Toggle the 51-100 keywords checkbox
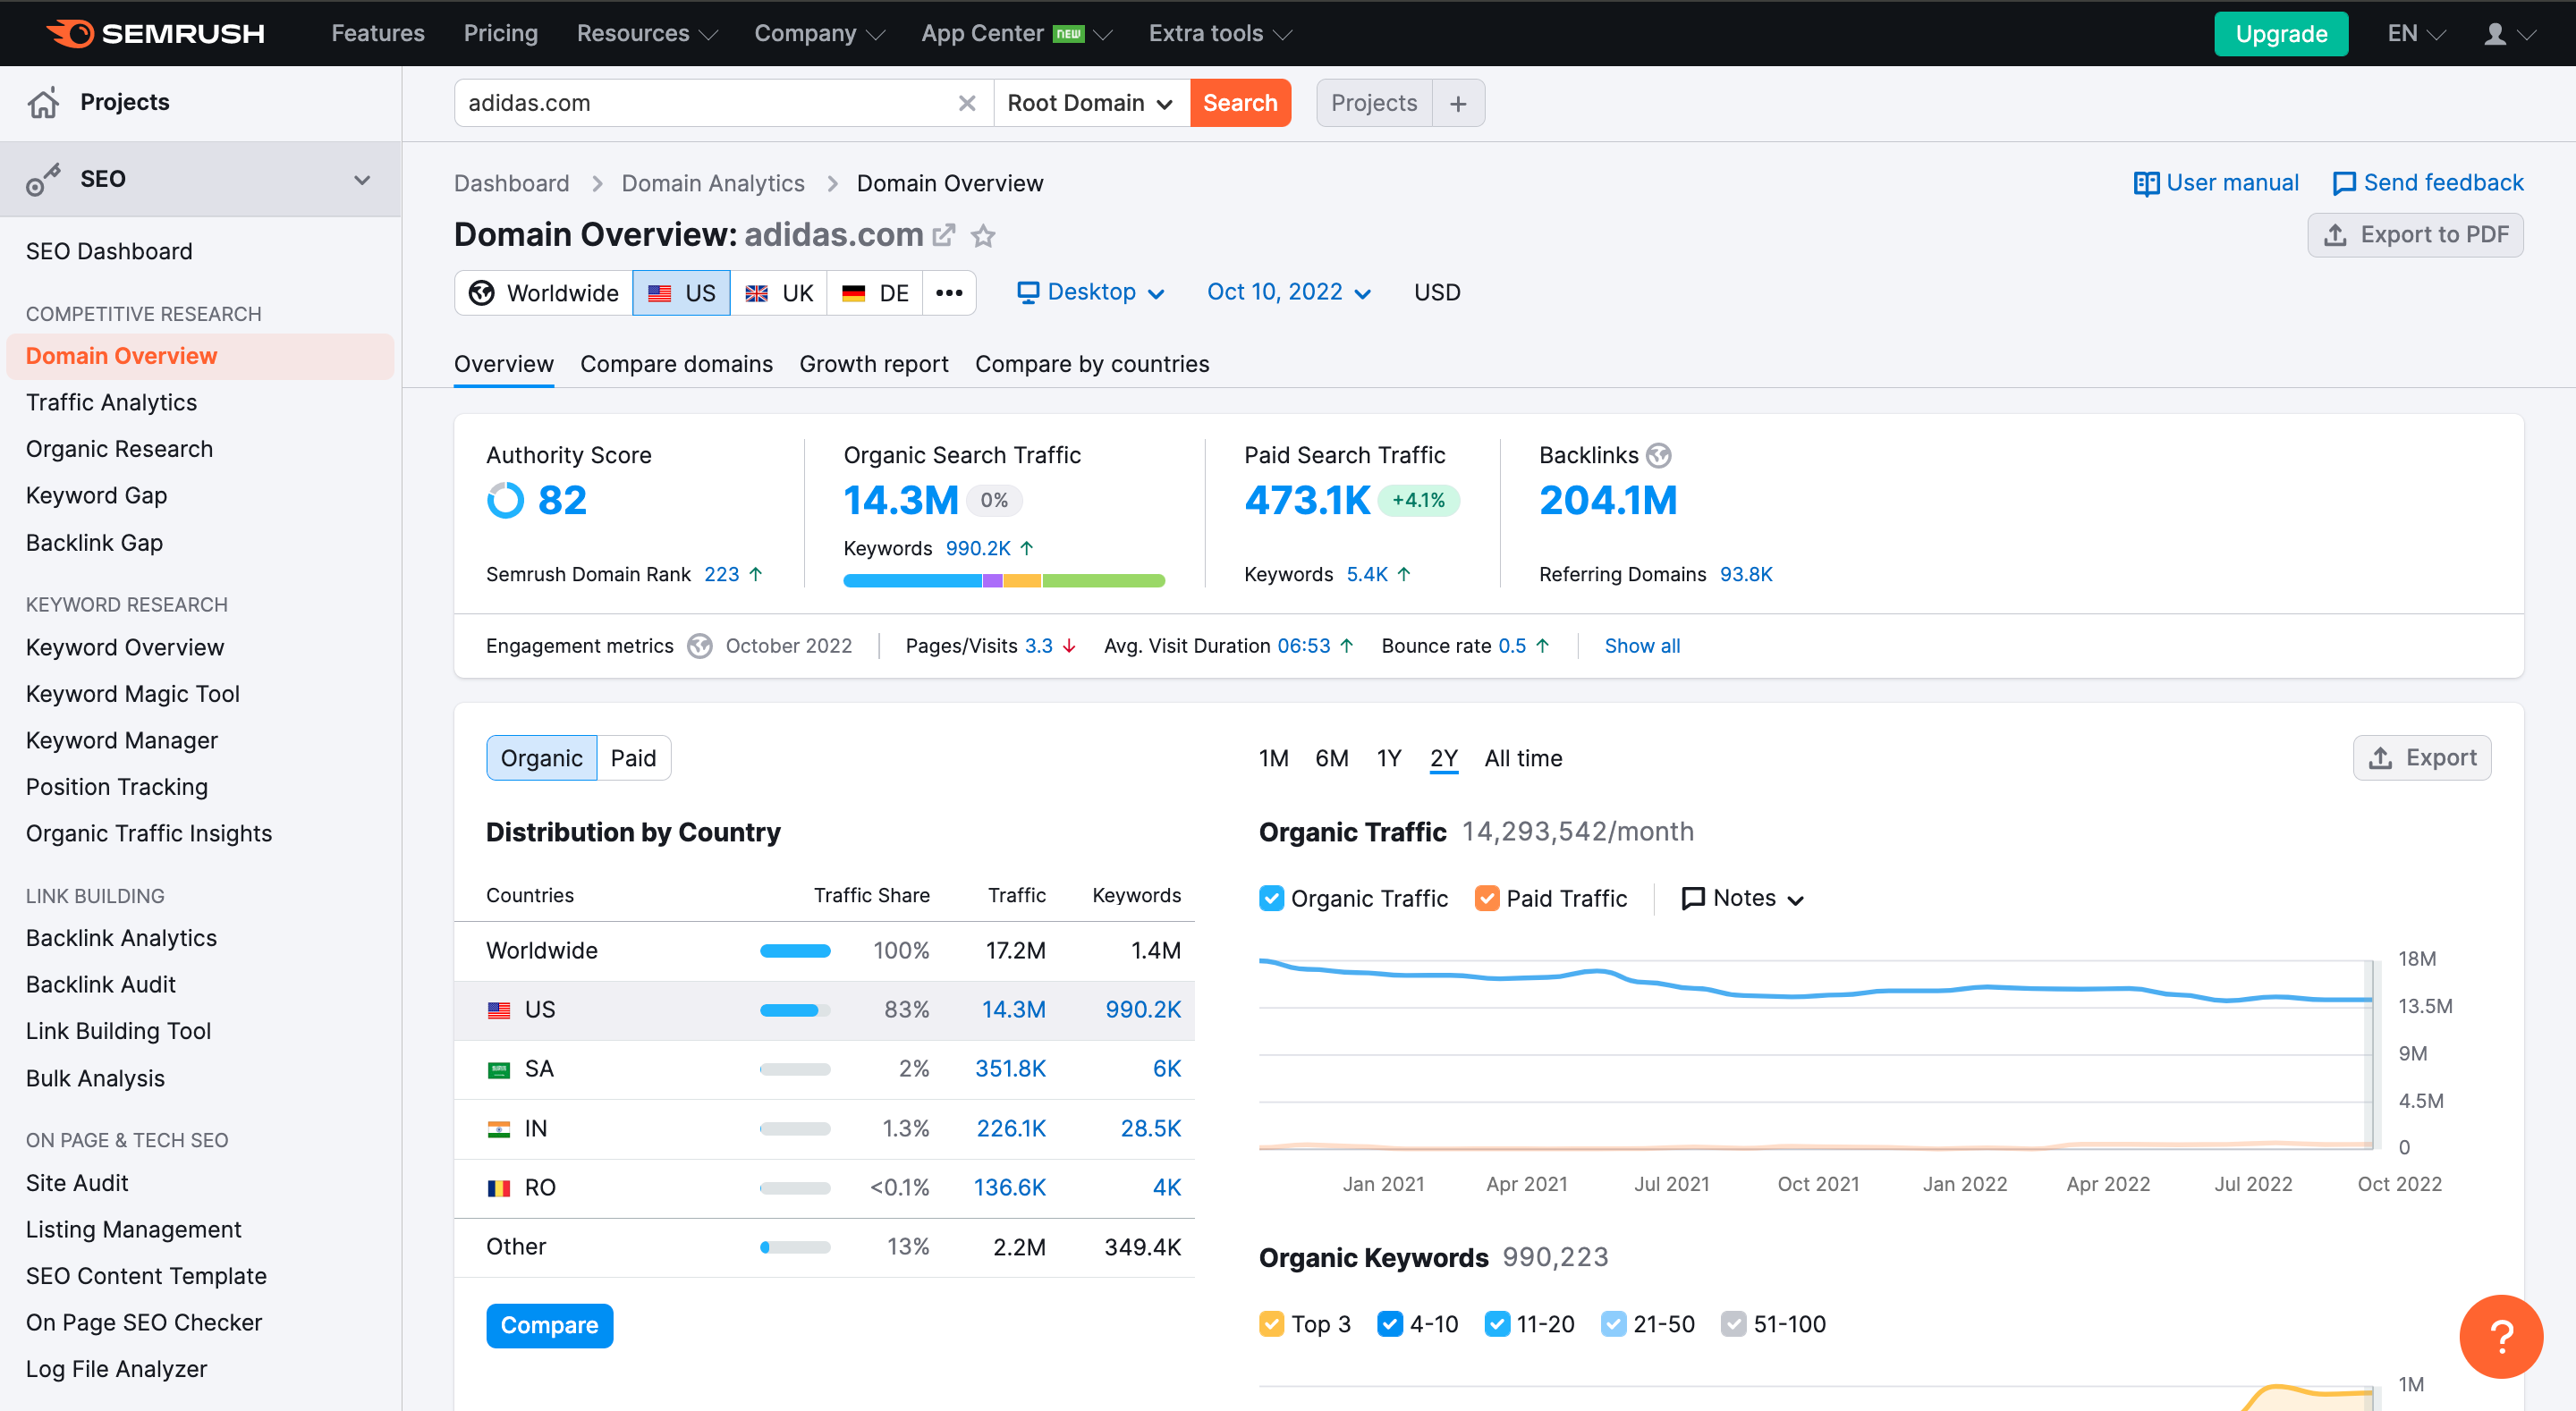Screen dimensions: 2576x1411 (1733, 1324)
